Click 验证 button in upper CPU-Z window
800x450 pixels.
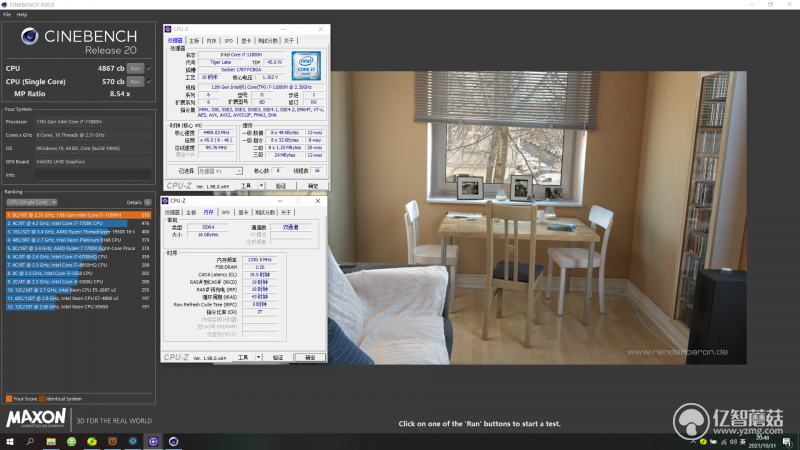click(281, 186)
